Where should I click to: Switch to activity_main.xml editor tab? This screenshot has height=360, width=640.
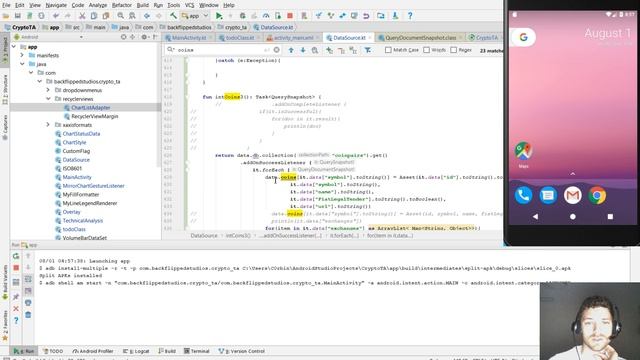(x=293, y=38)
